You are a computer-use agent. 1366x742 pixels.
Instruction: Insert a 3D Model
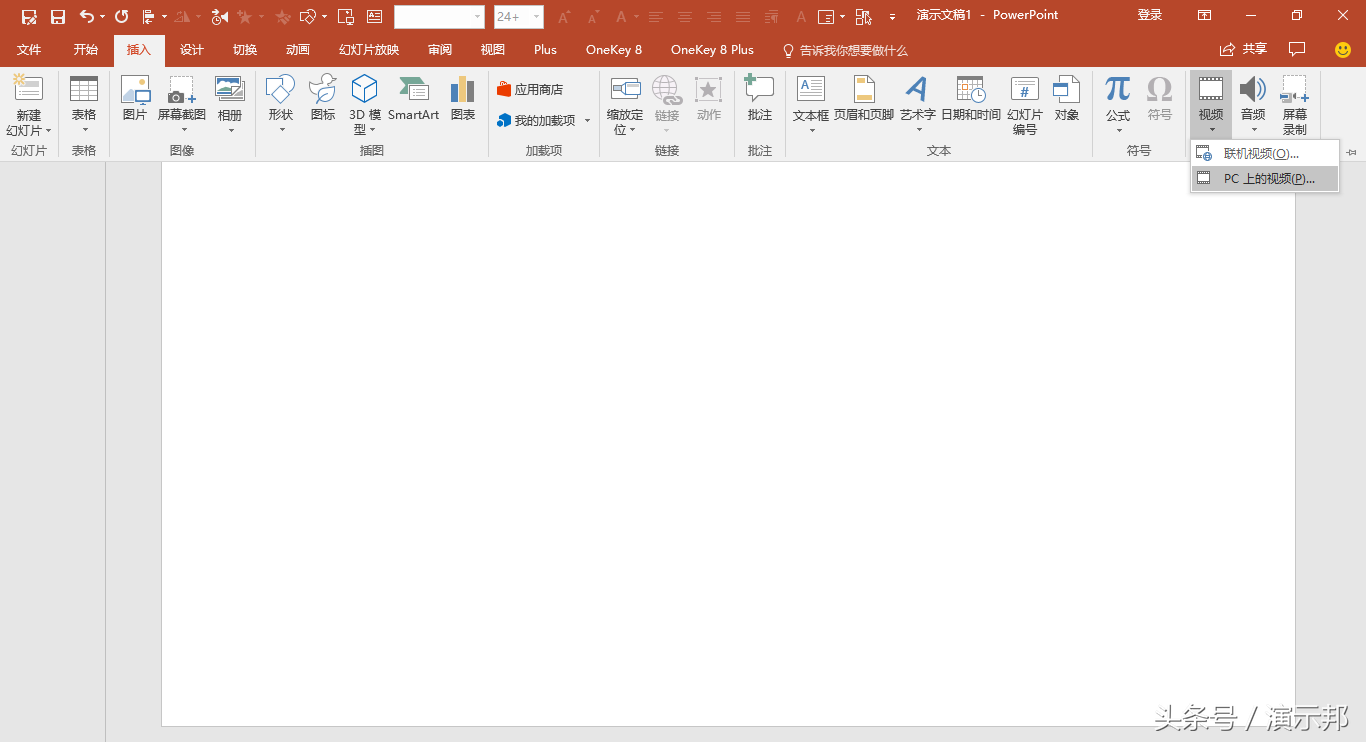coord(365,106)
